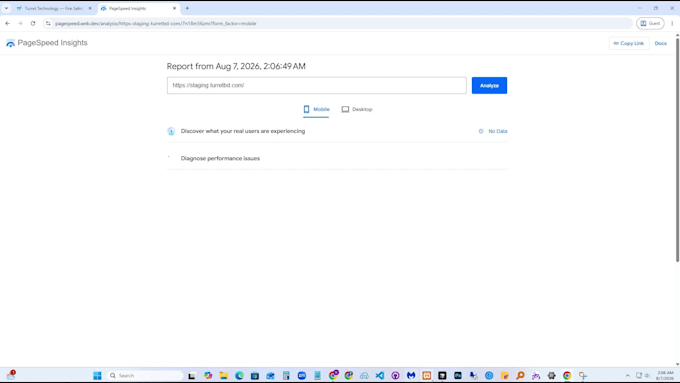Click the info icon beside No Data
Viewport: 680px width, 383px height.
click(x=481, y=131)
